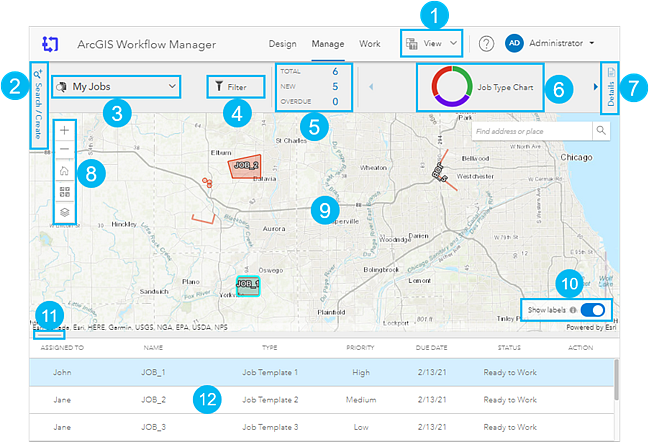Click the AD administrator avatar
Image resolution: width=649 pixels, height=442 pixels.
point(514,43)
